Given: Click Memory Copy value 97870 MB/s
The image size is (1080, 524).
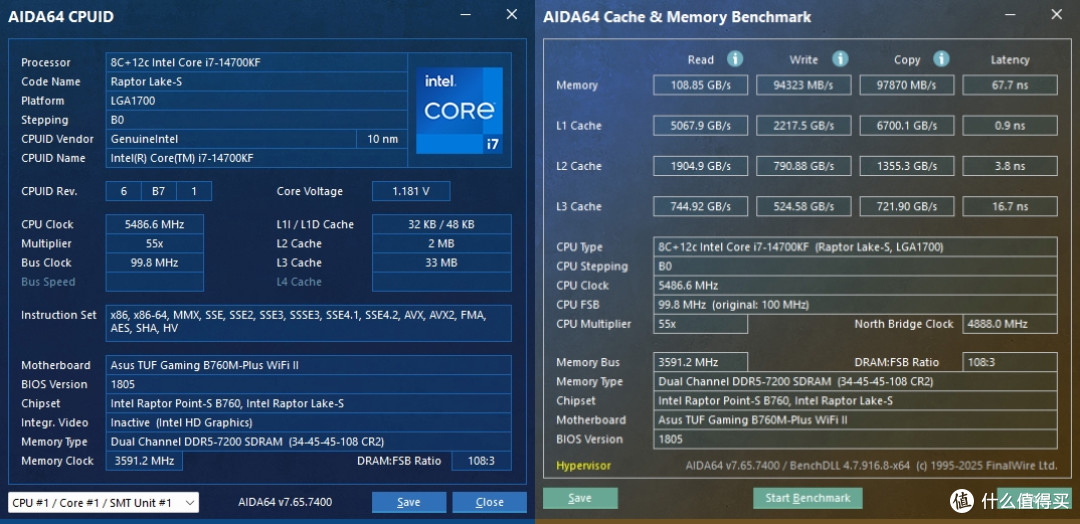Looking at the screenshot, I should (x=907, y=85).
